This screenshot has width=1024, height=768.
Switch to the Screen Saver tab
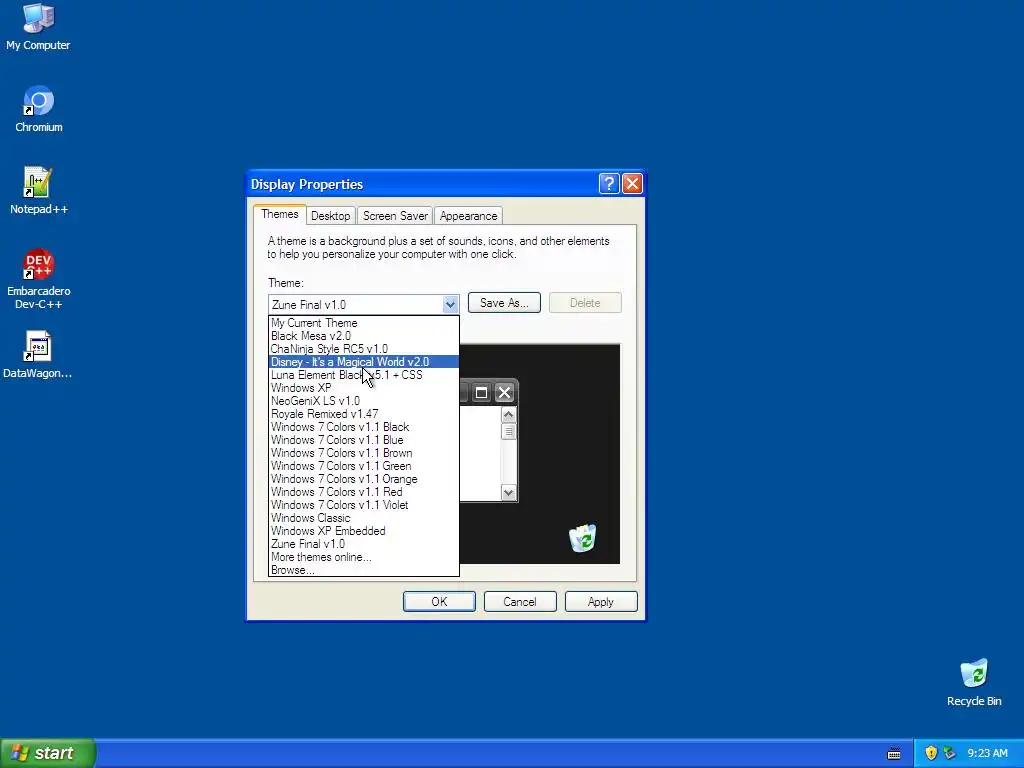click(395, 216)
